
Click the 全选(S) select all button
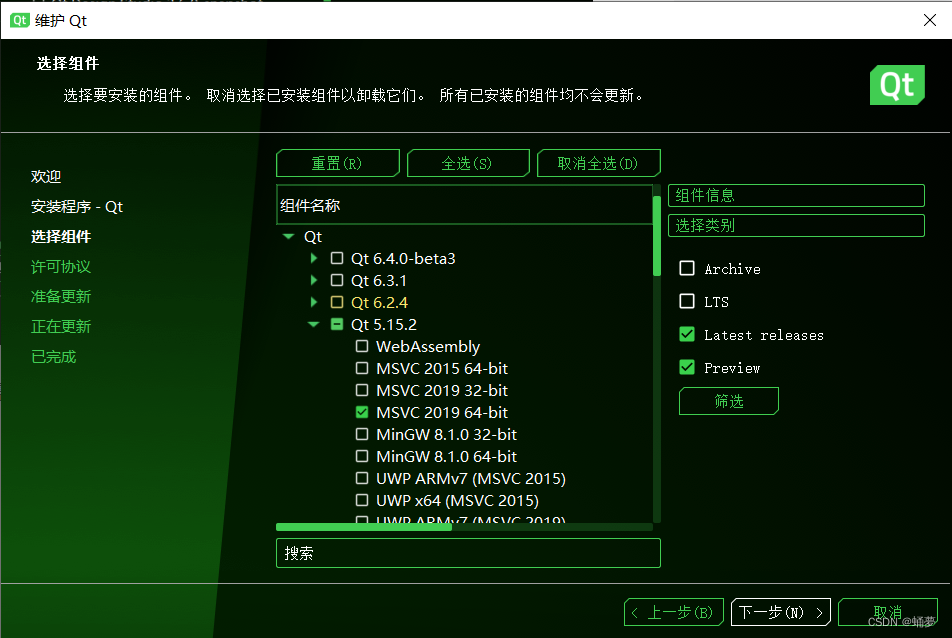pyautogui.click(x=468, y=163)
